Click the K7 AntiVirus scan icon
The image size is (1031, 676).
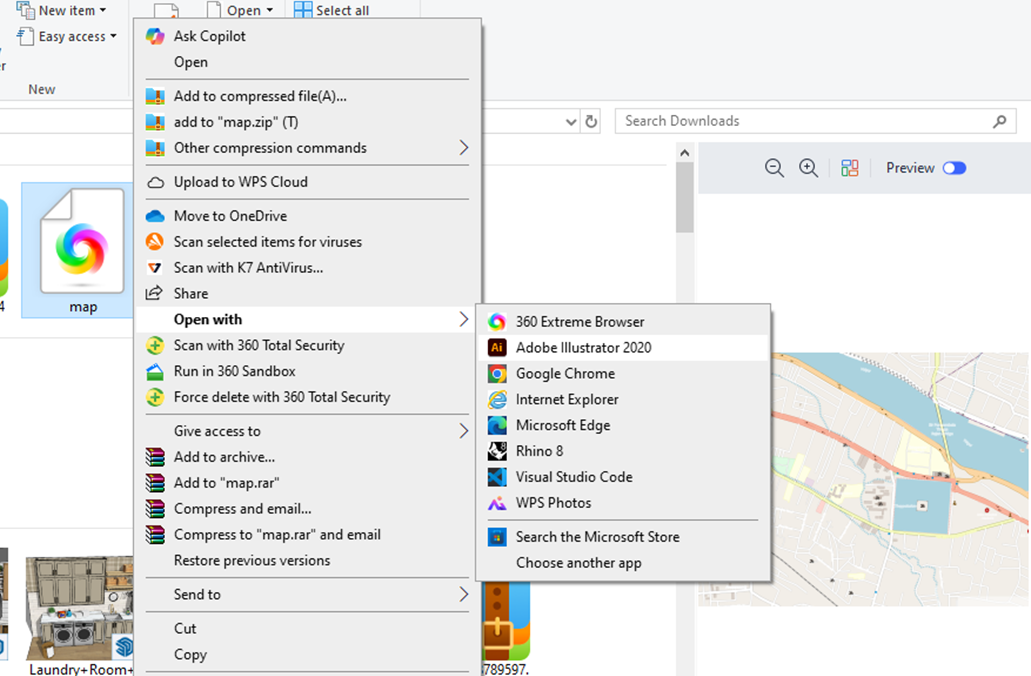click(x=155, y=268)
